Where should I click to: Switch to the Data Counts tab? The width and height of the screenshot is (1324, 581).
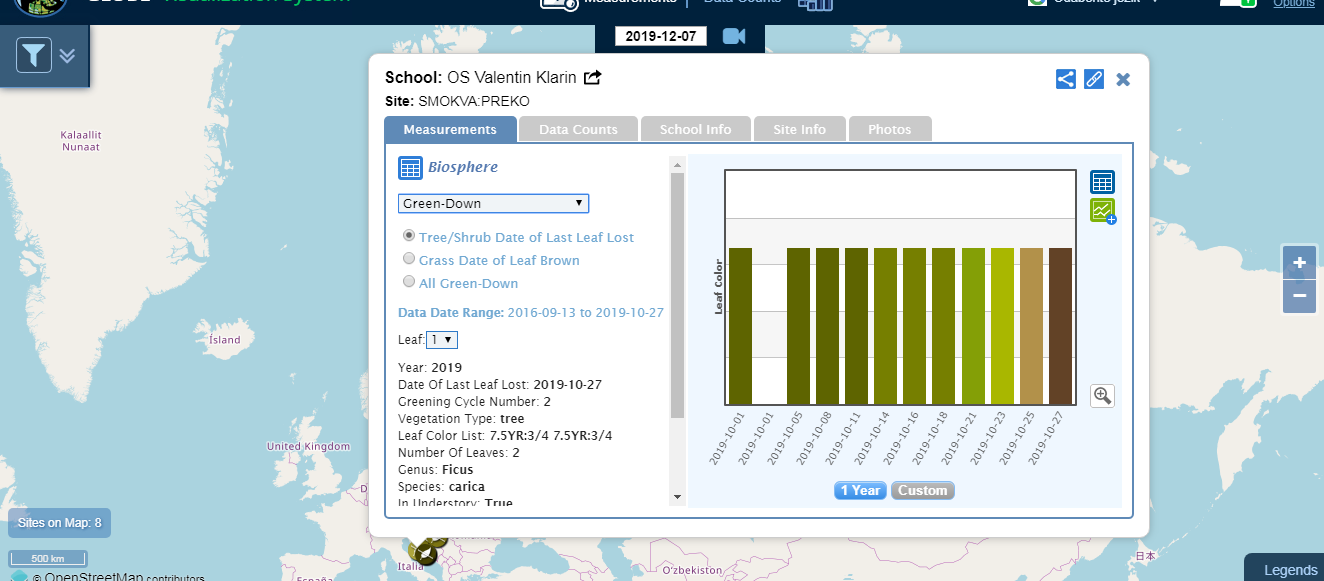click(578, 130)
